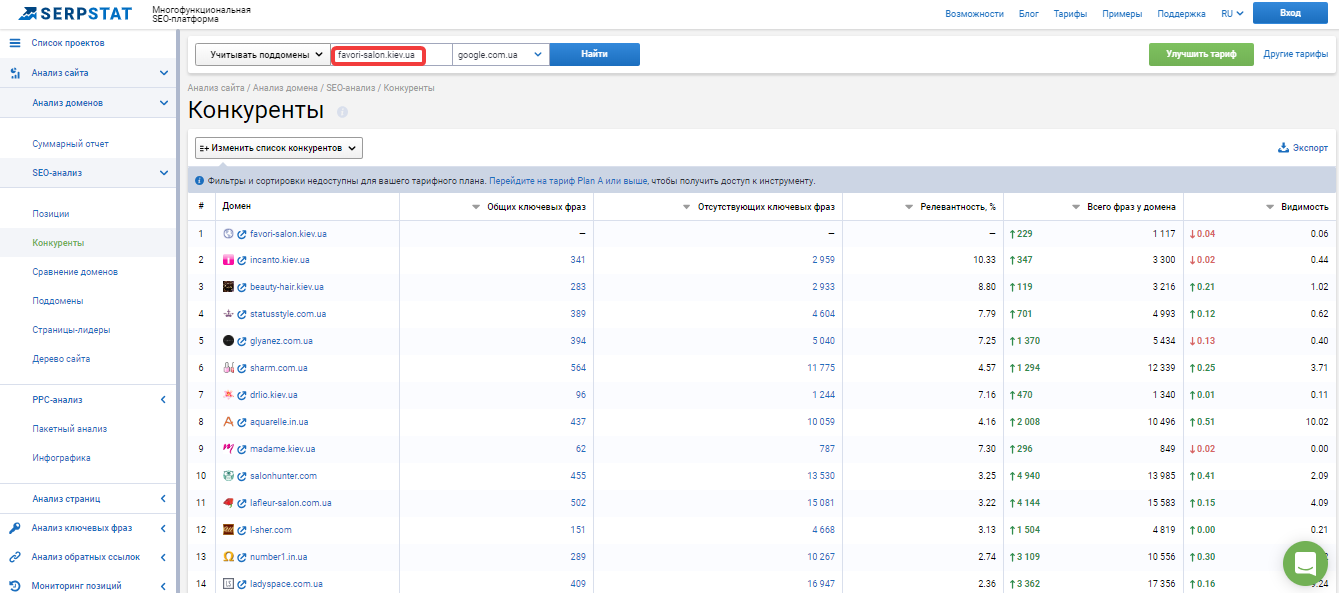The width and height of the screenshot is (1339, 593).
Task: Click the link icon for Анализ обратных ссылок
Action: coord(15,557)
